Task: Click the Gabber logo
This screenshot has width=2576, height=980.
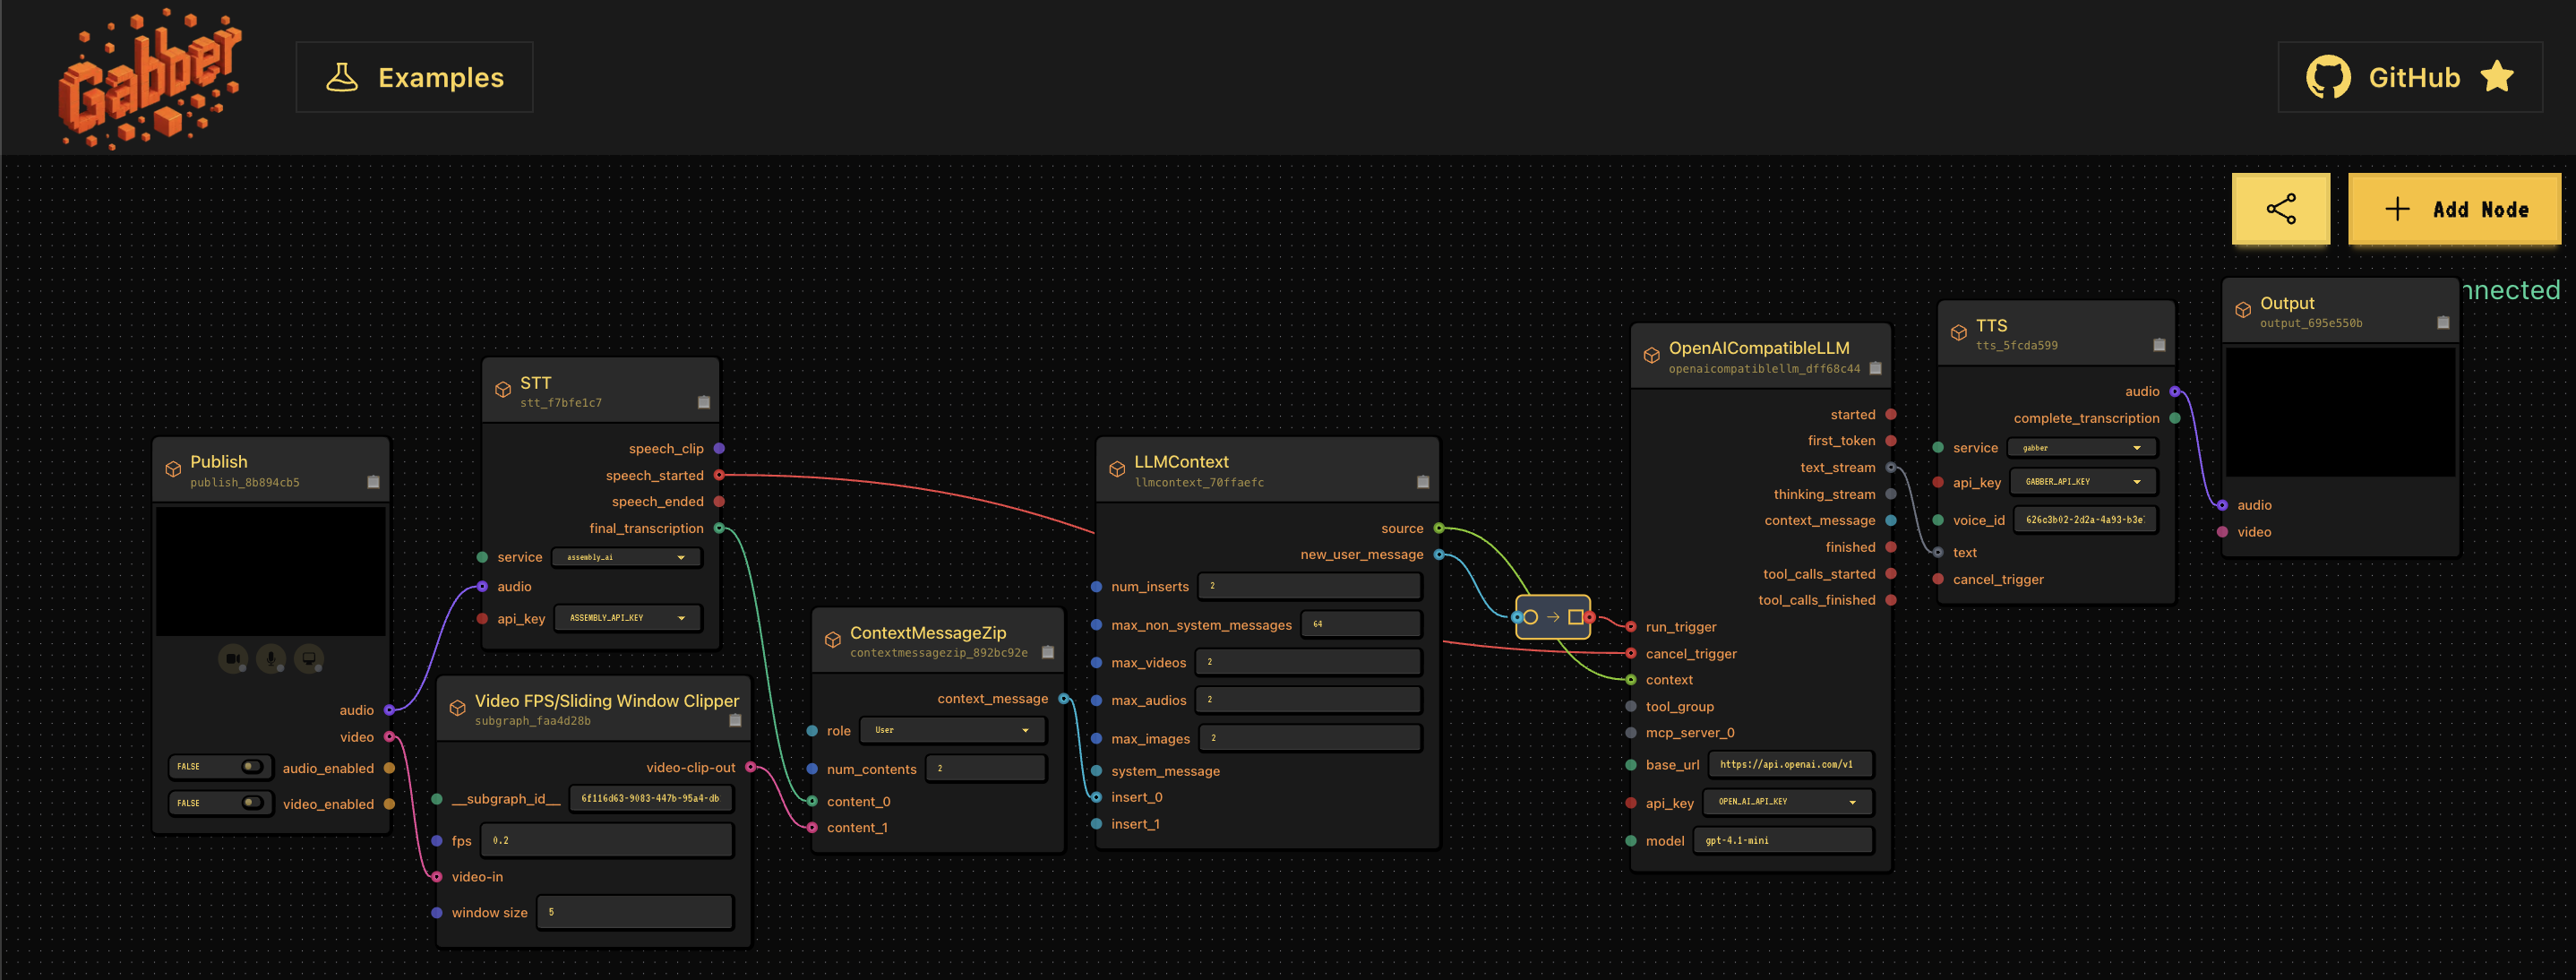Action: [150, 78]
